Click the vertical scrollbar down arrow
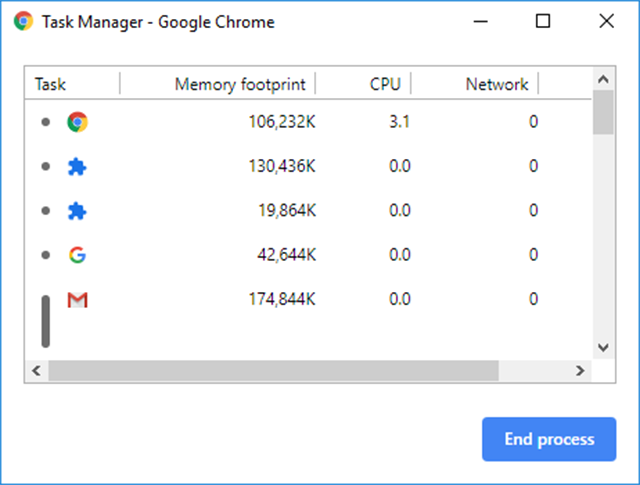This screenshot has width=640, height=485. tap(603, 347)
